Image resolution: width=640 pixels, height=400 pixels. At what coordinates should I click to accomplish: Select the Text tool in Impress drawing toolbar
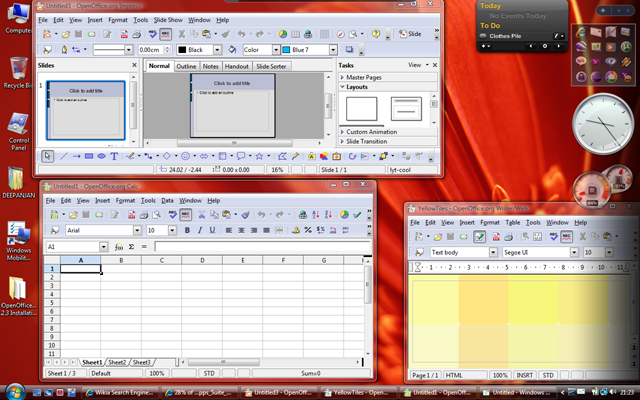tap(114, 156)
